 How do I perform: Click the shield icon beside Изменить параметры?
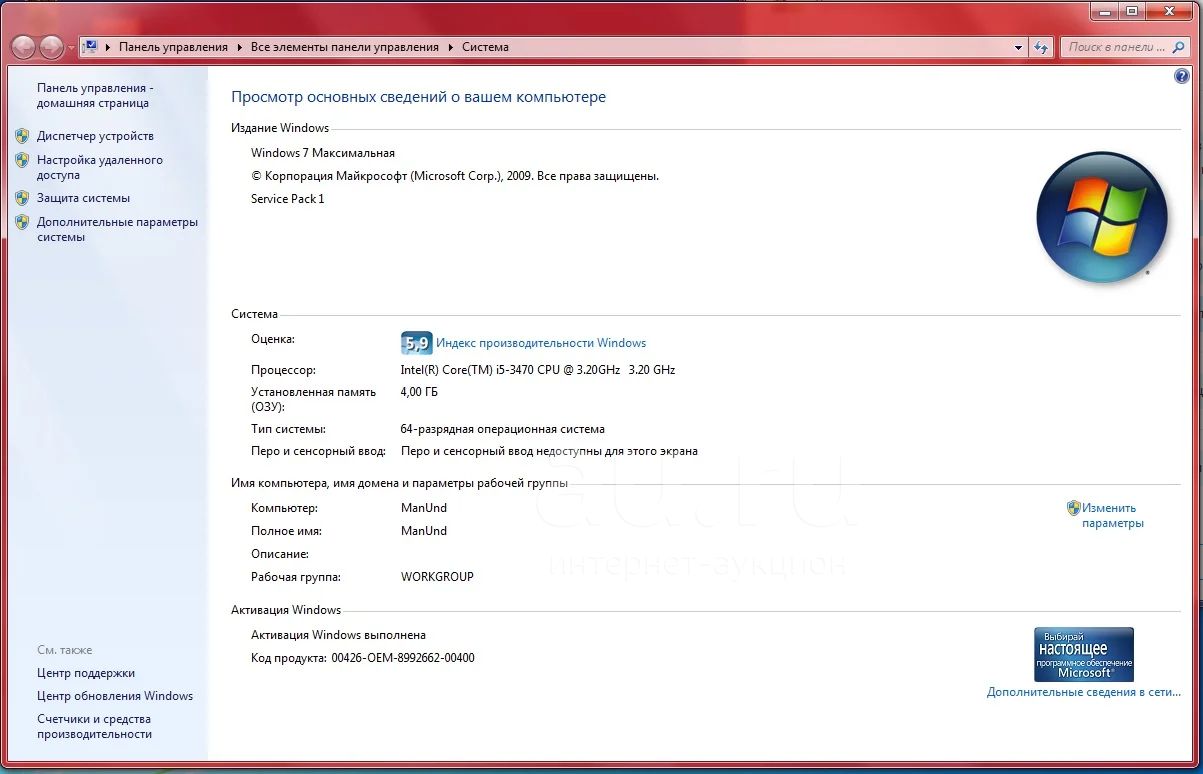point(1074,508)
